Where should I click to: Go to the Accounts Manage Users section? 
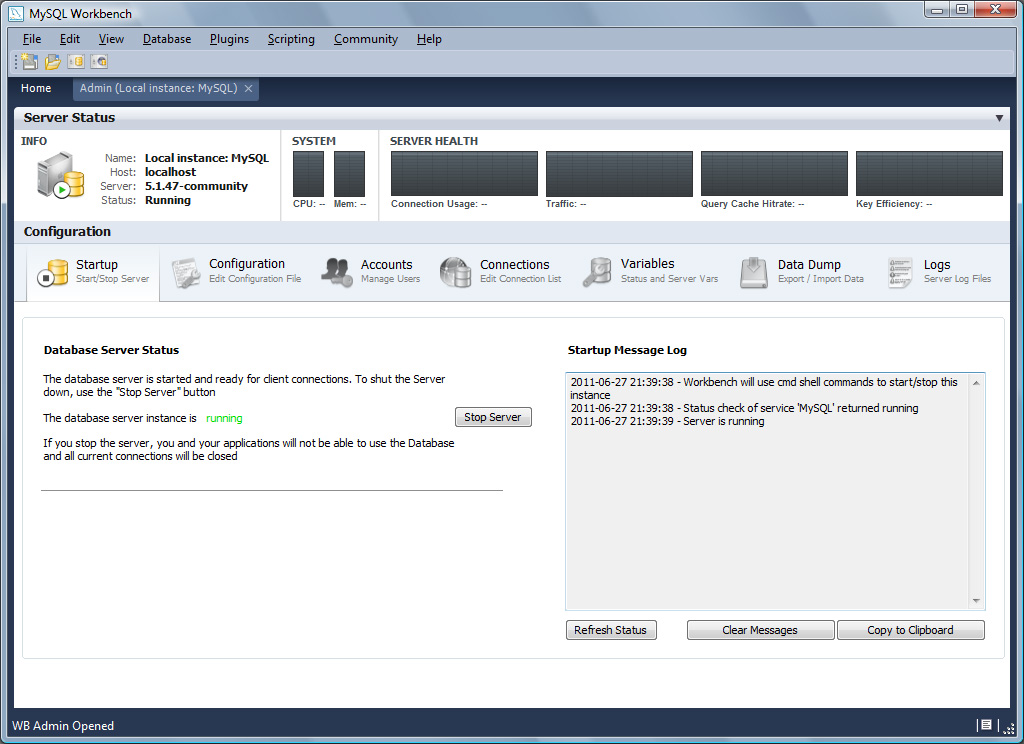[371, 272]
